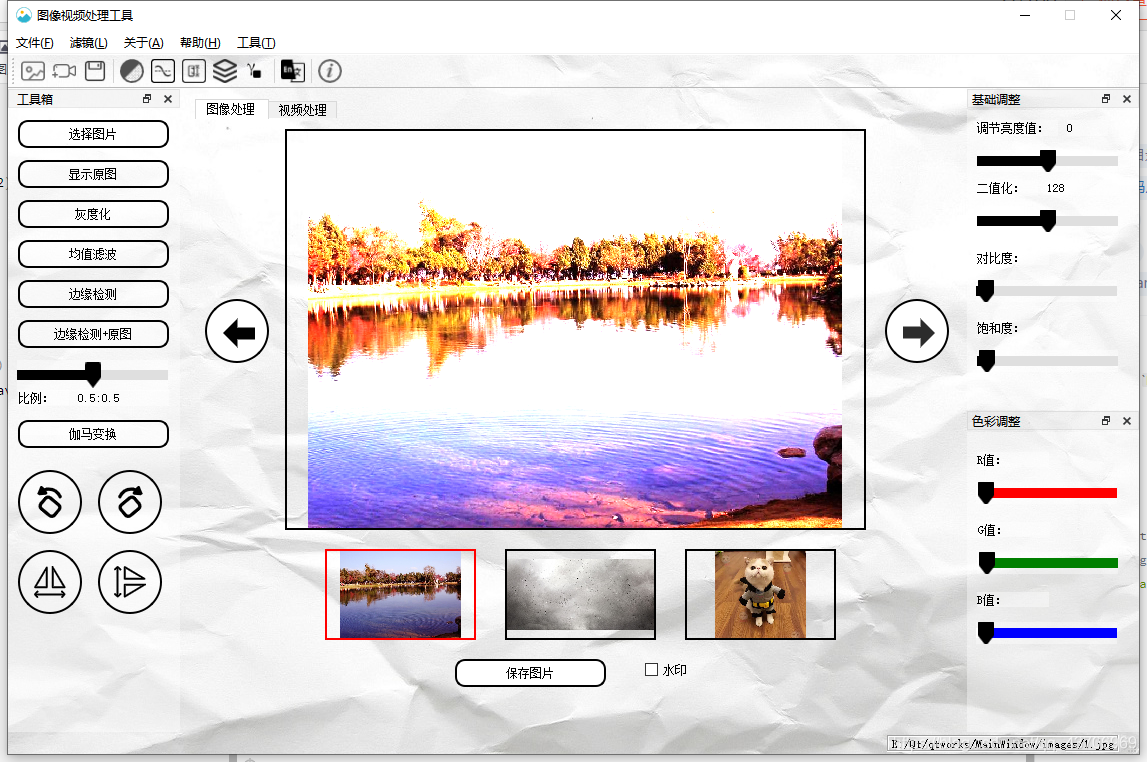Close the 基础调整 panel
The width and height of the screenshot is (1147, 762).
click(1127, 99)
